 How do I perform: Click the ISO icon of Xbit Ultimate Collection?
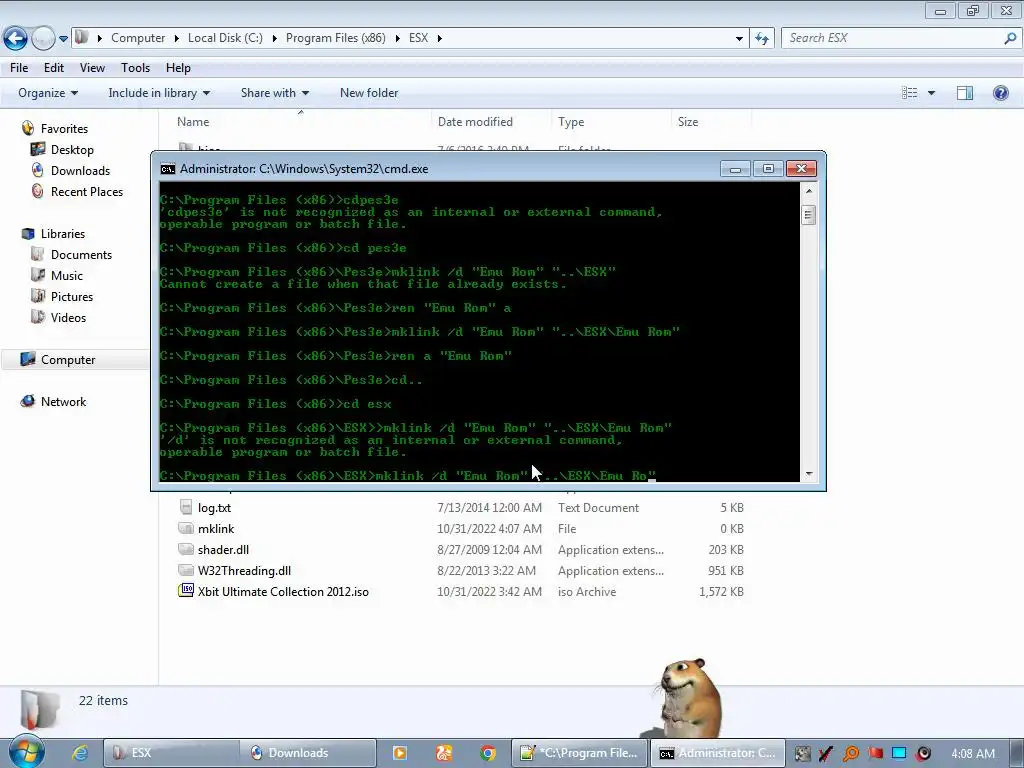(x=186, y=591)
